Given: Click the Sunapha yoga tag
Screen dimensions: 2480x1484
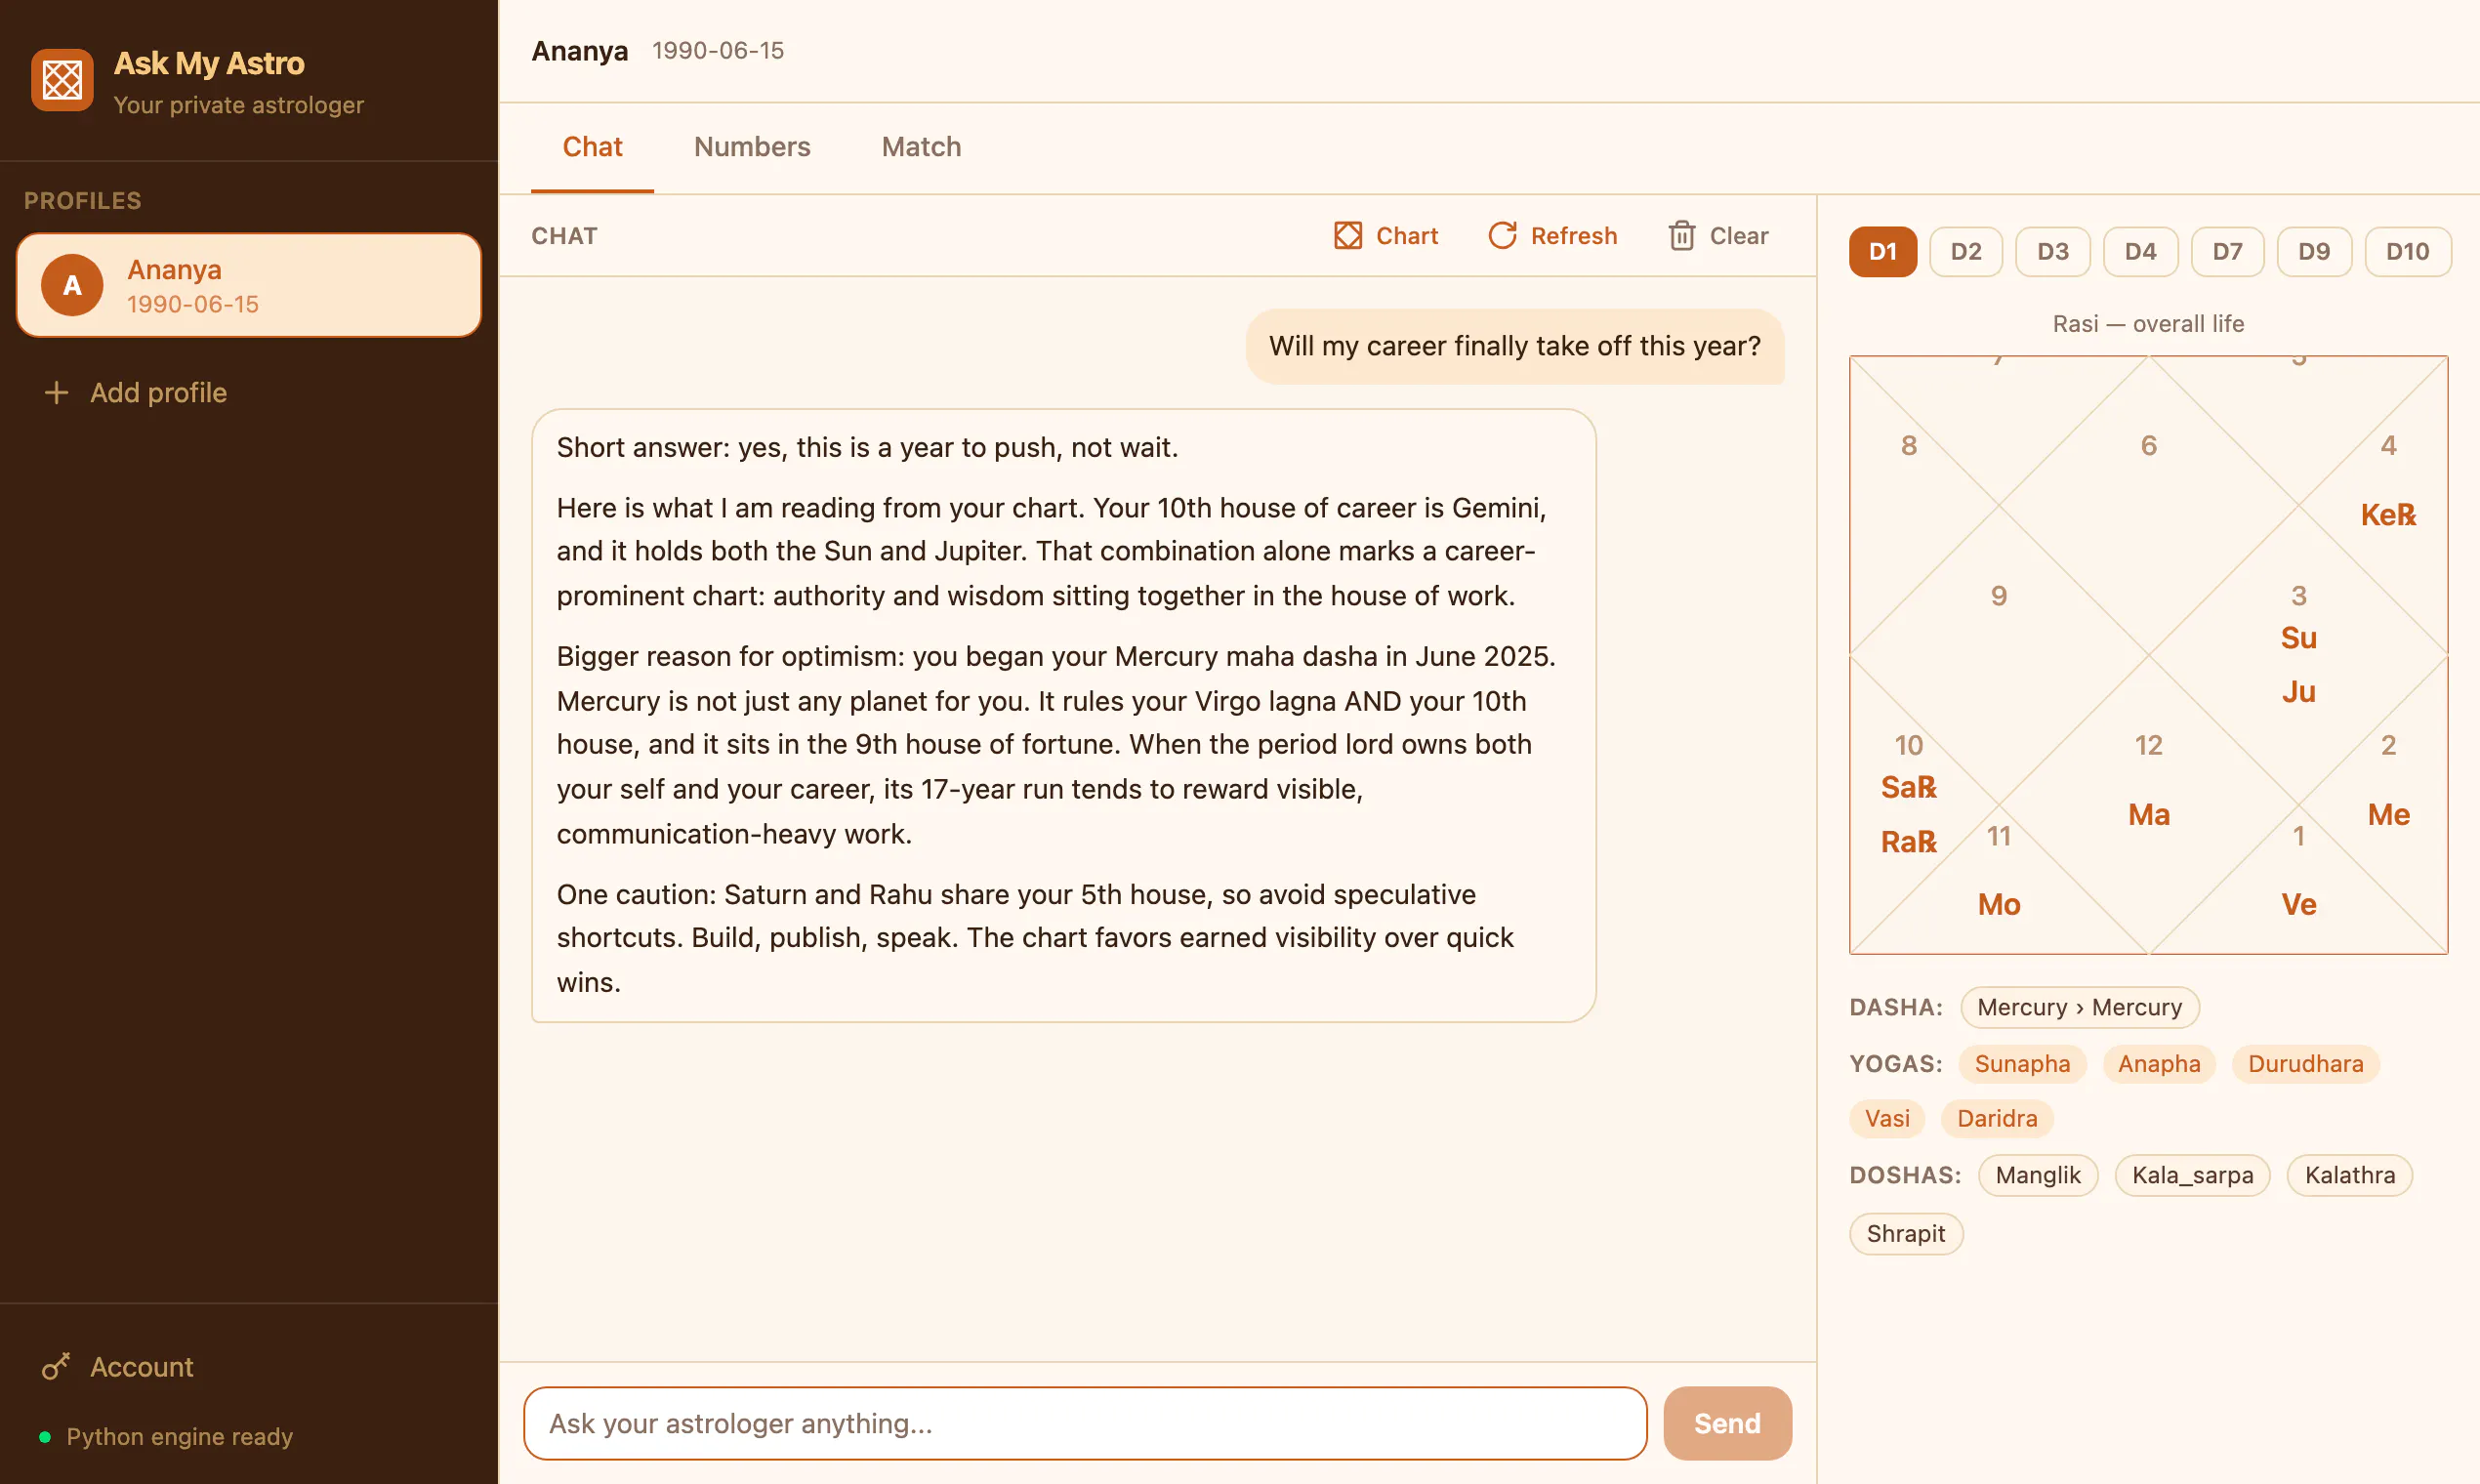Looking at the screenshot, I should coord(2022,1063).
